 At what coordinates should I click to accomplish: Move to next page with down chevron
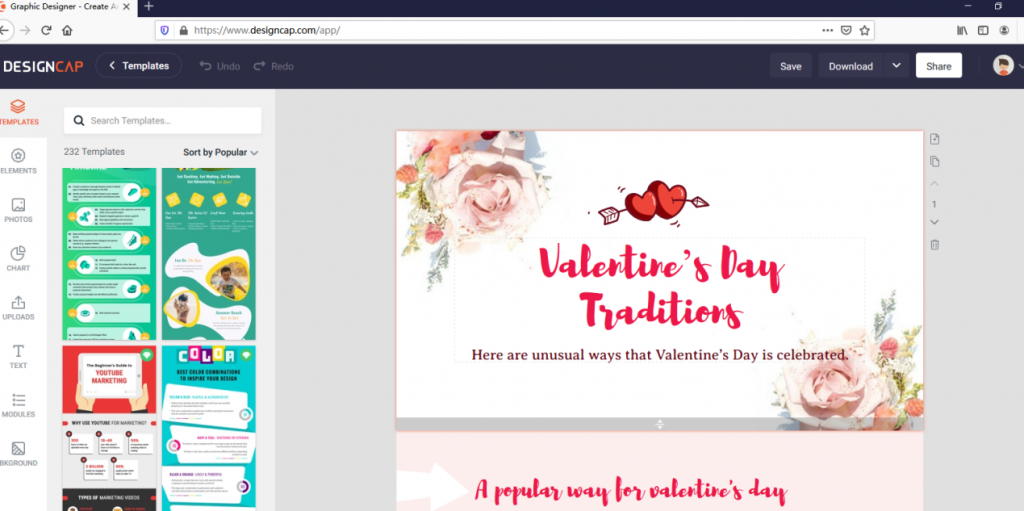click(x=934, y=222)
